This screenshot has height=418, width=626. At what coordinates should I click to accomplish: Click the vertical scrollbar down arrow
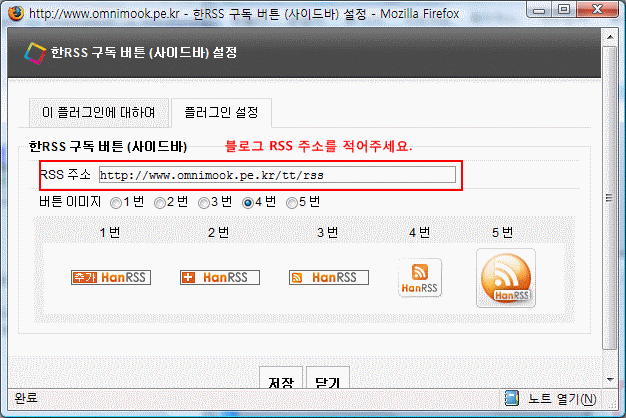pyautogui.click(x=610, y=379)
